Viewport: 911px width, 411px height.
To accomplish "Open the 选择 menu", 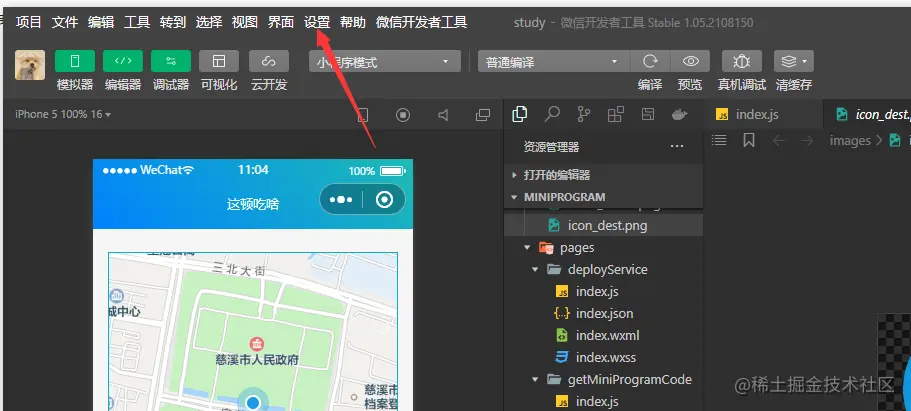I will 209,23.
